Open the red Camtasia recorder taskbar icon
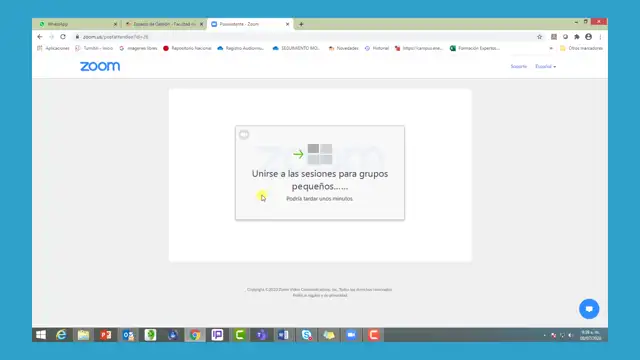The height and width of the screenshot is (360, 640). click(x=373, y=335)
